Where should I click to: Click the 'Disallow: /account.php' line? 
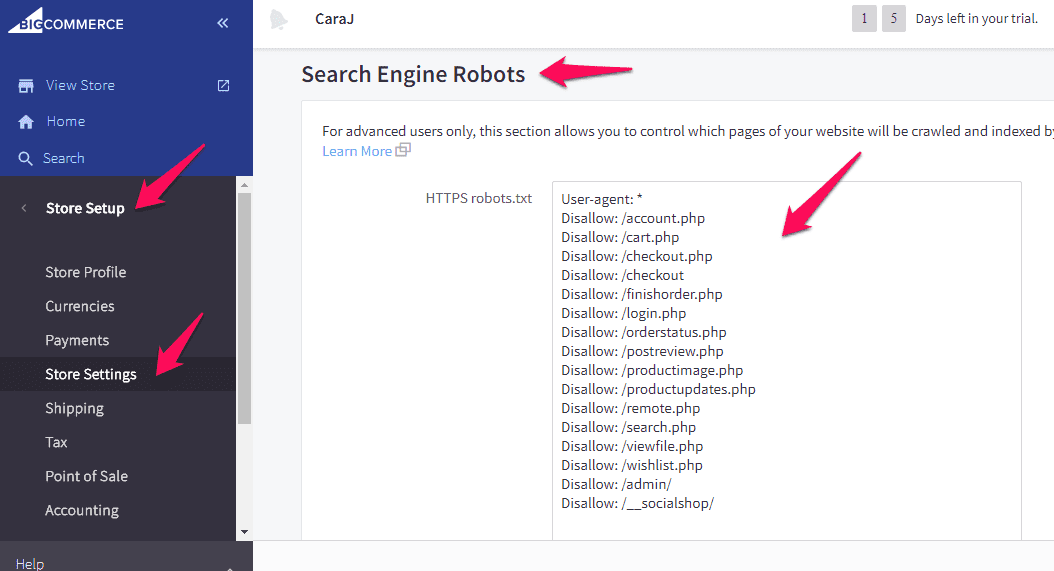pyautogui.click(x=633, y=219)
